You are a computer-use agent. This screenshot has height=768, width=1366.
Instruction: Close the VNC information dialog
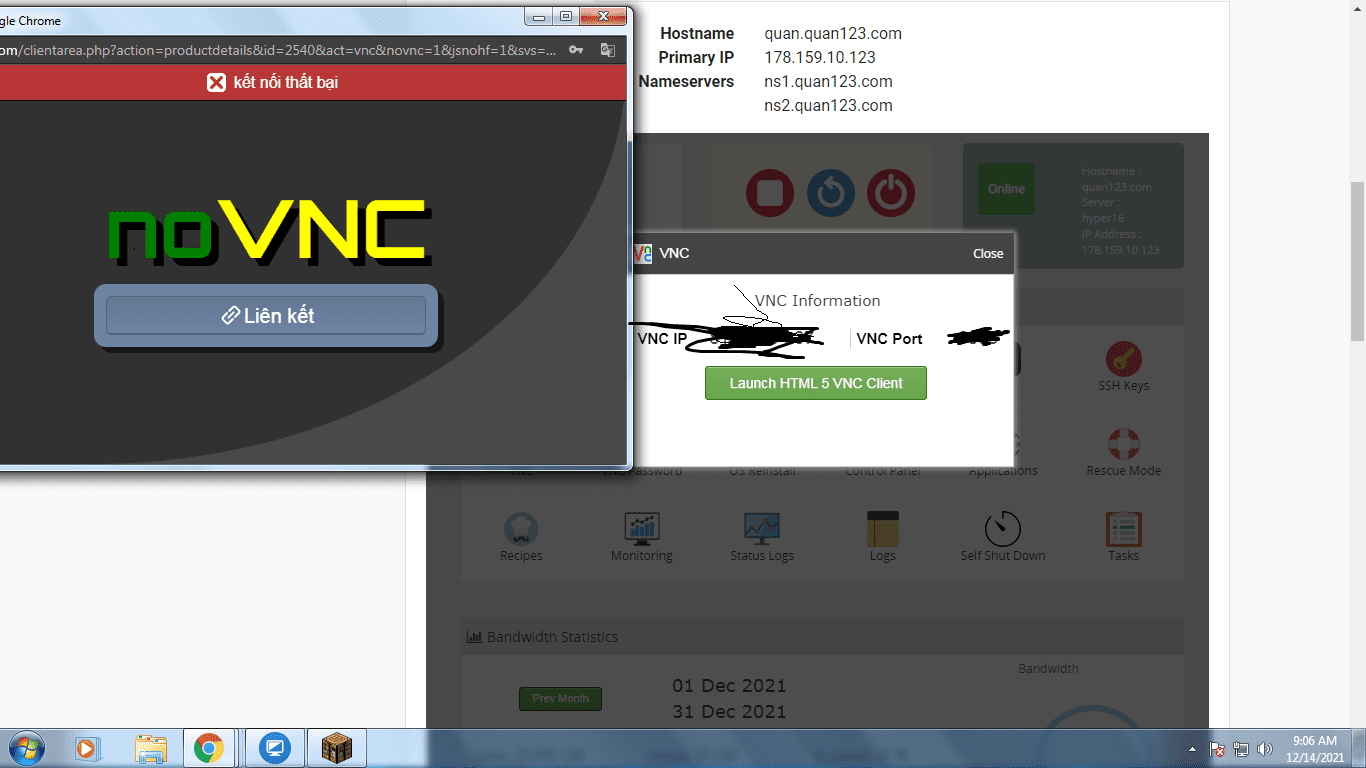pyautogui.click(x=988, y=253)
